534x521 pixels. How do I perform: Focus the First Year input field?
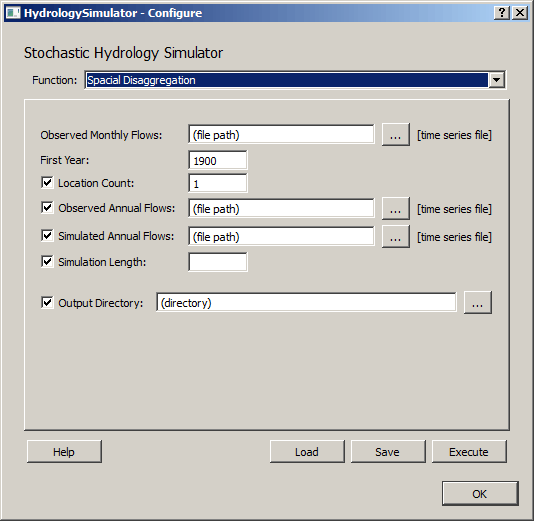pyautogui.click(x=218, y=160)
